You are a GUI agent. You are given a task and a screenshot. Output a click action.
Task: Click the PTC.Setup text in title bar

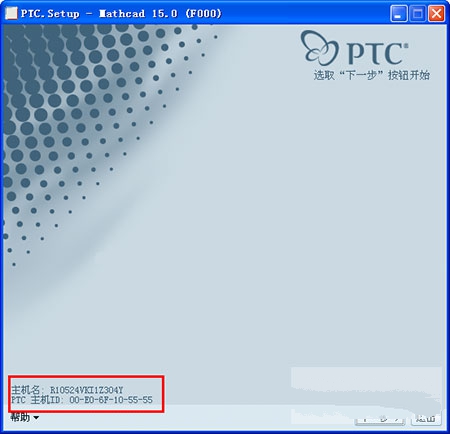[x=50, y=14]
